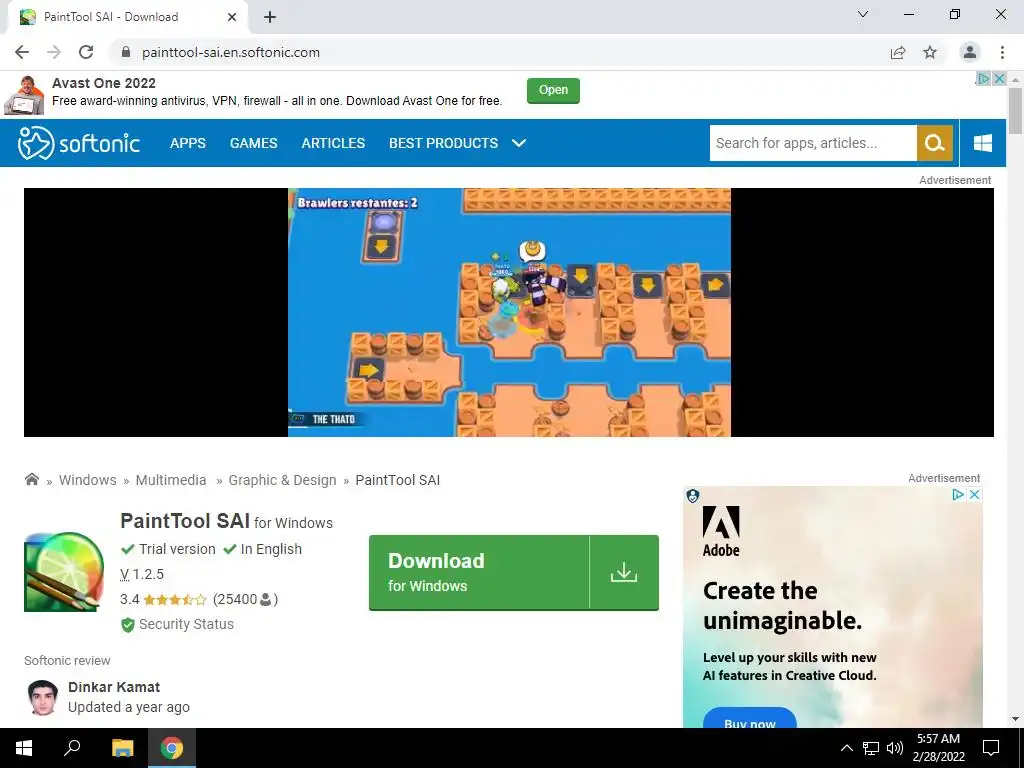Click the orange search magnifier button
The image size is (1024, 768).
tap(935, 143)
